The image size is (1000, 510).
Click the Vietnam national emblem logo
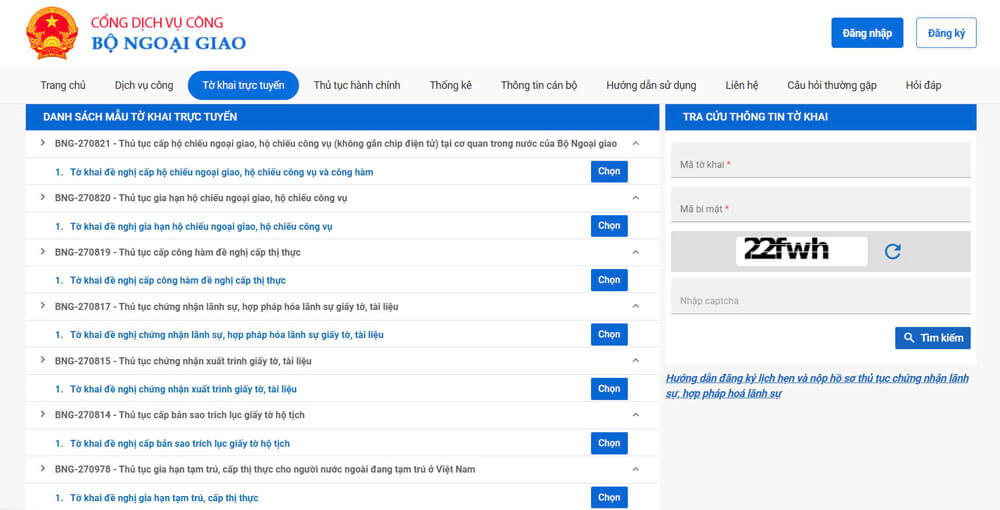pos(51,33)
